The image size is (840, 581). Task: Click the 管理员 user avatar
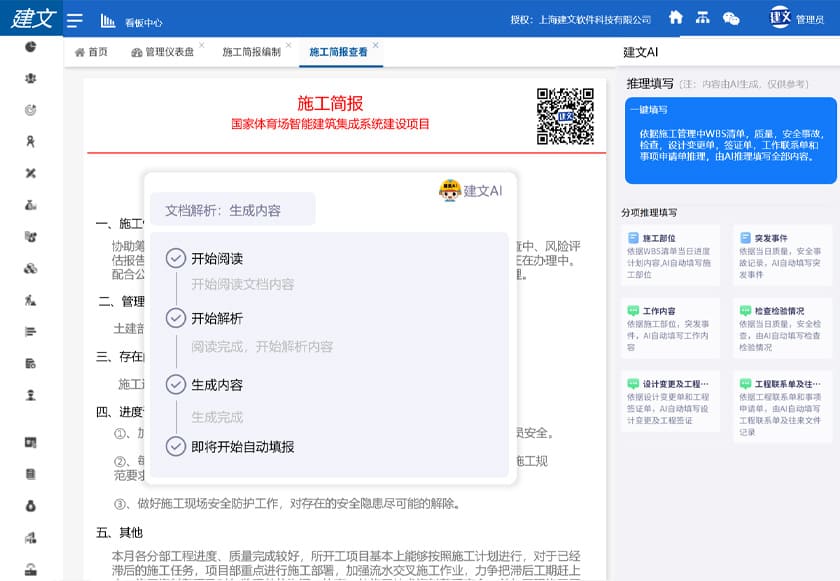tap(780, 18)
